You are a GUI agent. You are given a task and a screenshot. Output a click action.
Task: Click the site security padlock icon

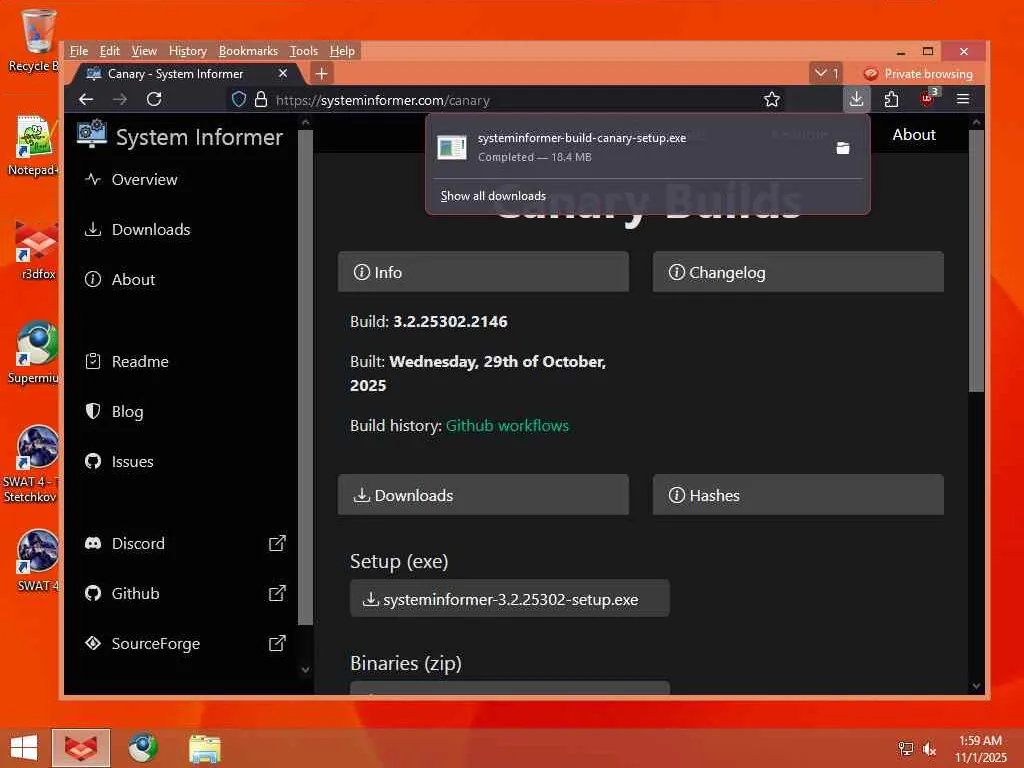pyautogui.click(x=261, y=99)
